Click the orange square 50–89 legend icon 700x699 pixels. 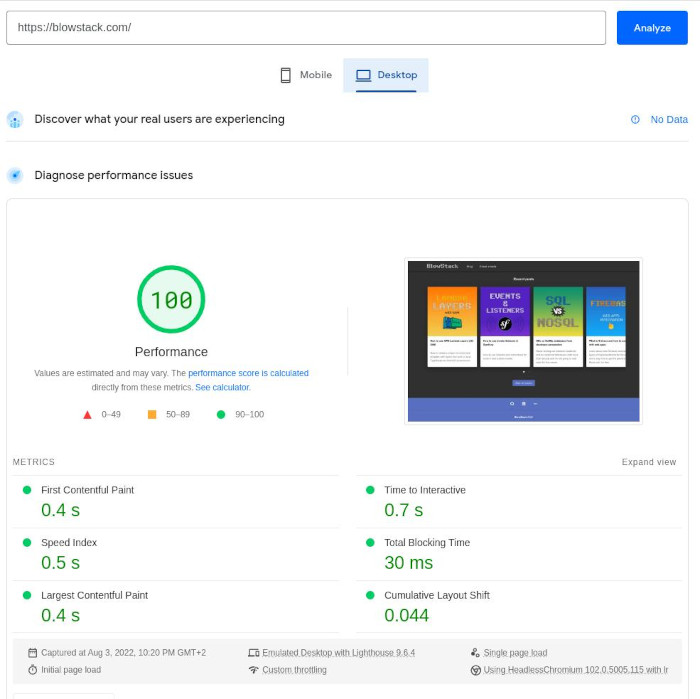point(152,414)
